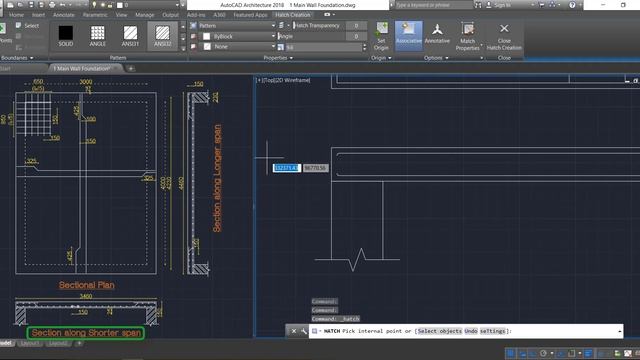Toggle polar tracking in status bar

pyautogui.click(x=543, y=353)
